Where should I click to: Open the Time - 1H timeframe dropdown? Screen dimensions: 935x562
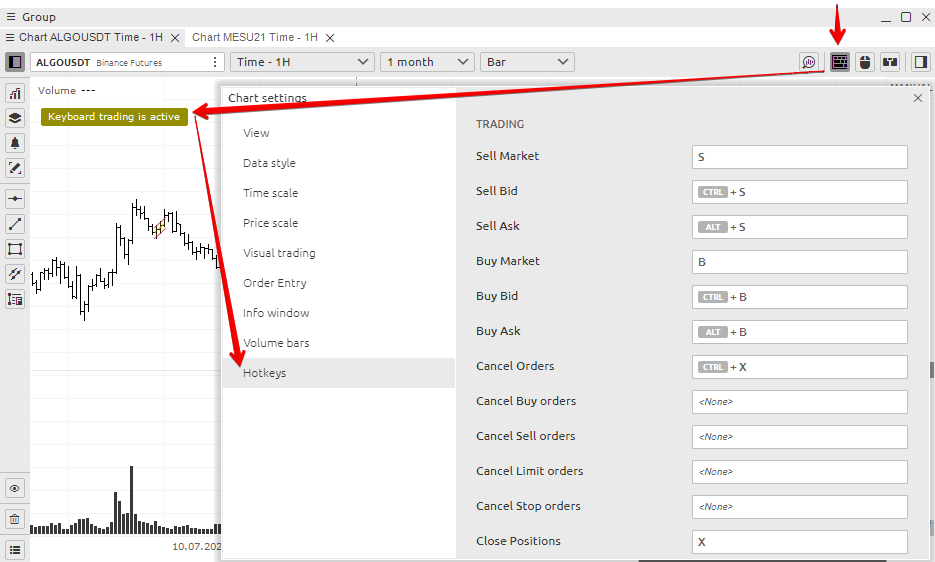point(303,62)
